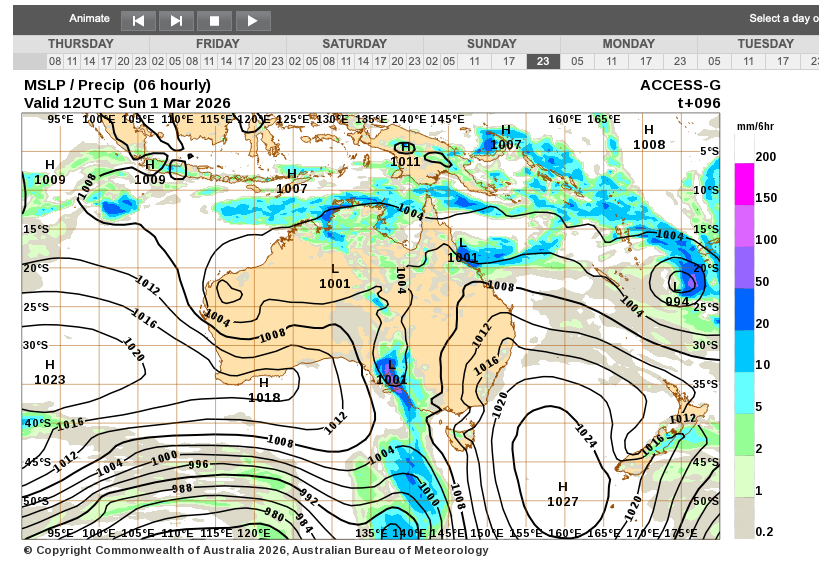
Task: Play the forecast animation
Action: [252, 20]
